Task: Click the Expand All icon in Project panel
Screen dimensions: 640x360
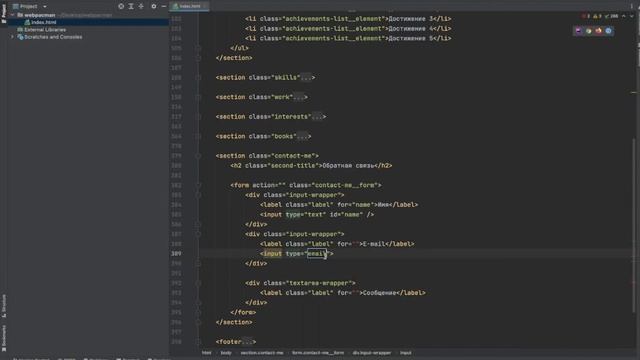Action: coord(131,6)
